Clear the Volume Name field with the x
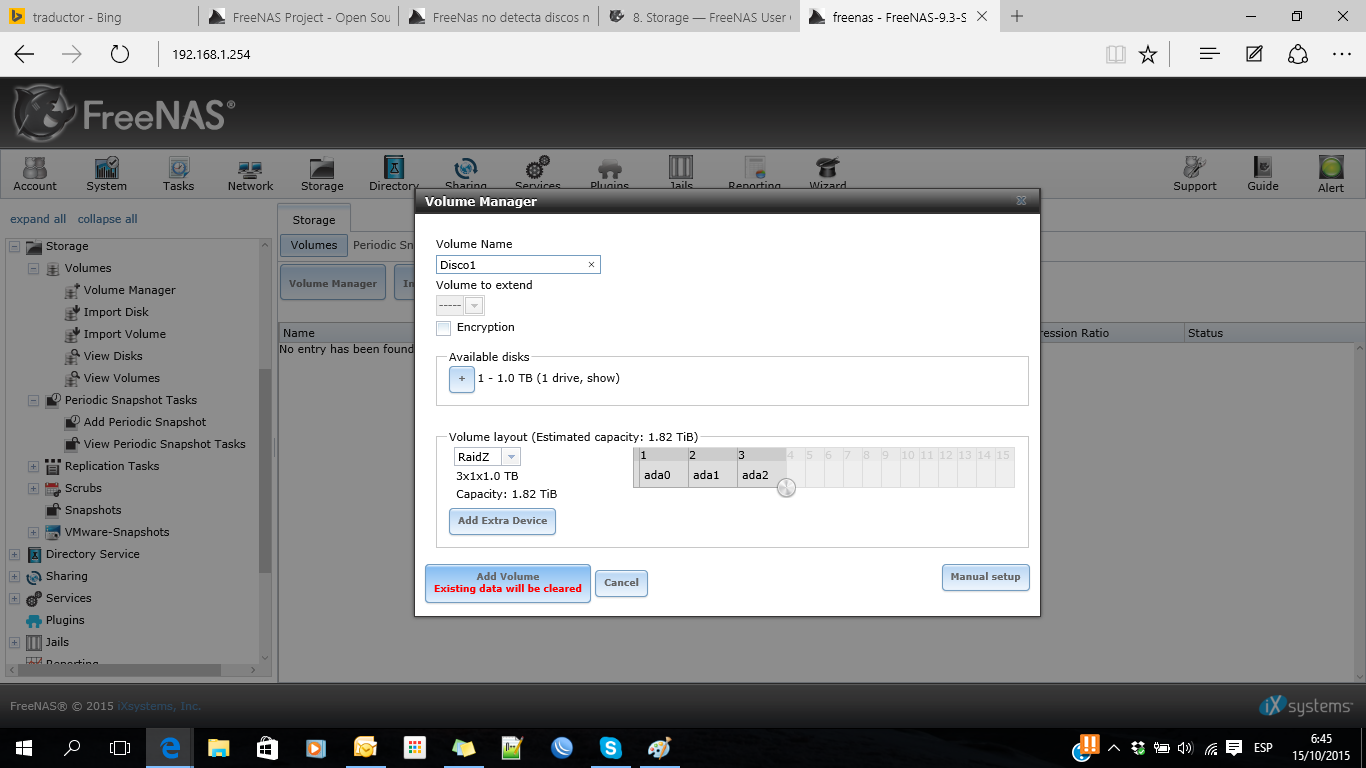Screen dimensions: 1366x768 point(591,265)
